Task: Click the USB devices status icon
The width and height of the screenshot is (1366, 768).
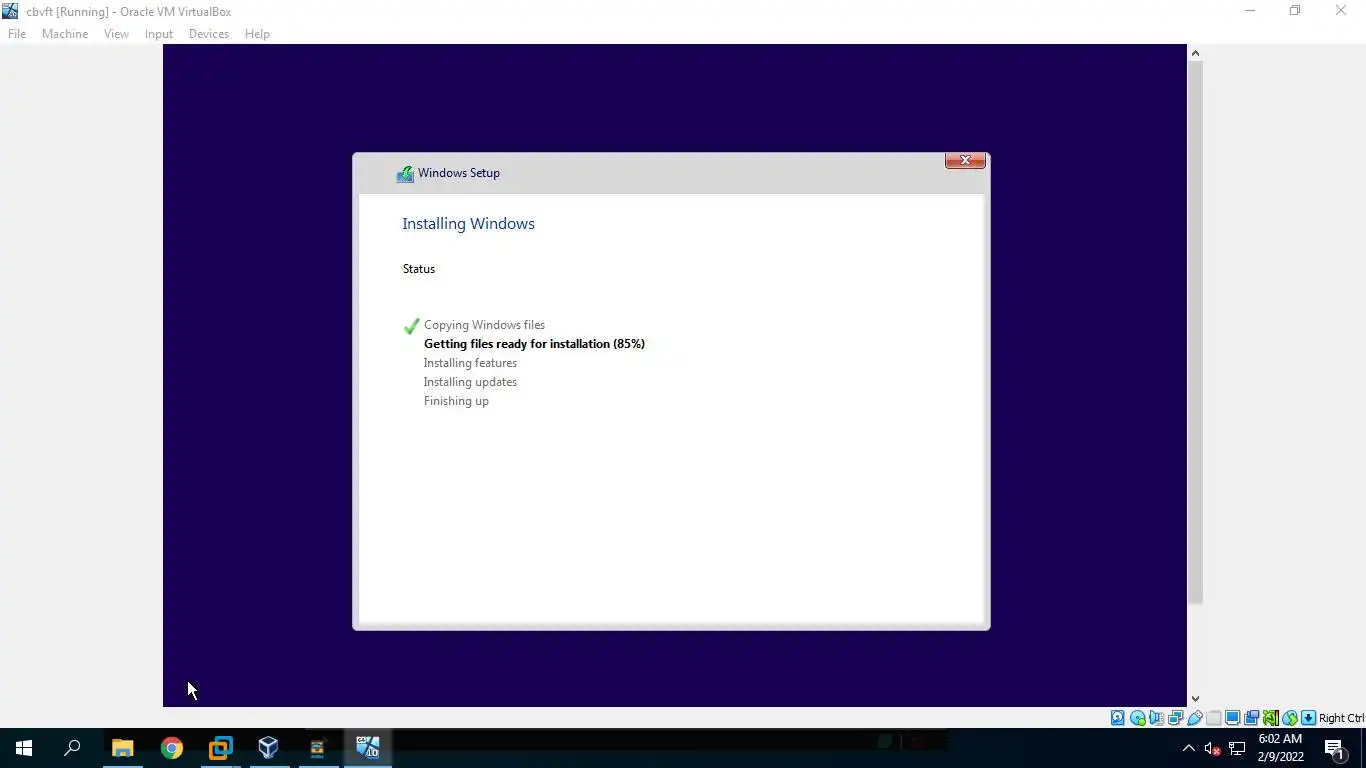Action: (x=1194, y=718)
